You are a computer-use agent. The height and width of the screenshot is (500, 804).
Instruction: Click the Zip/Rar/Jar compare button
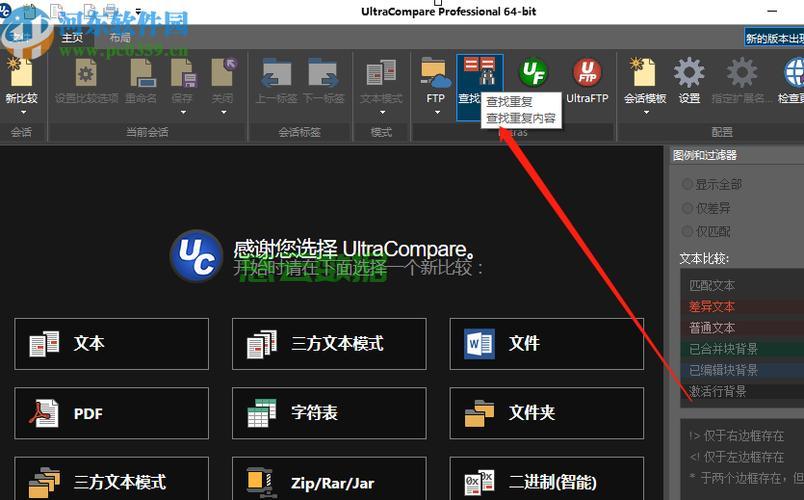pyautogui.click(x=329, y=483)
